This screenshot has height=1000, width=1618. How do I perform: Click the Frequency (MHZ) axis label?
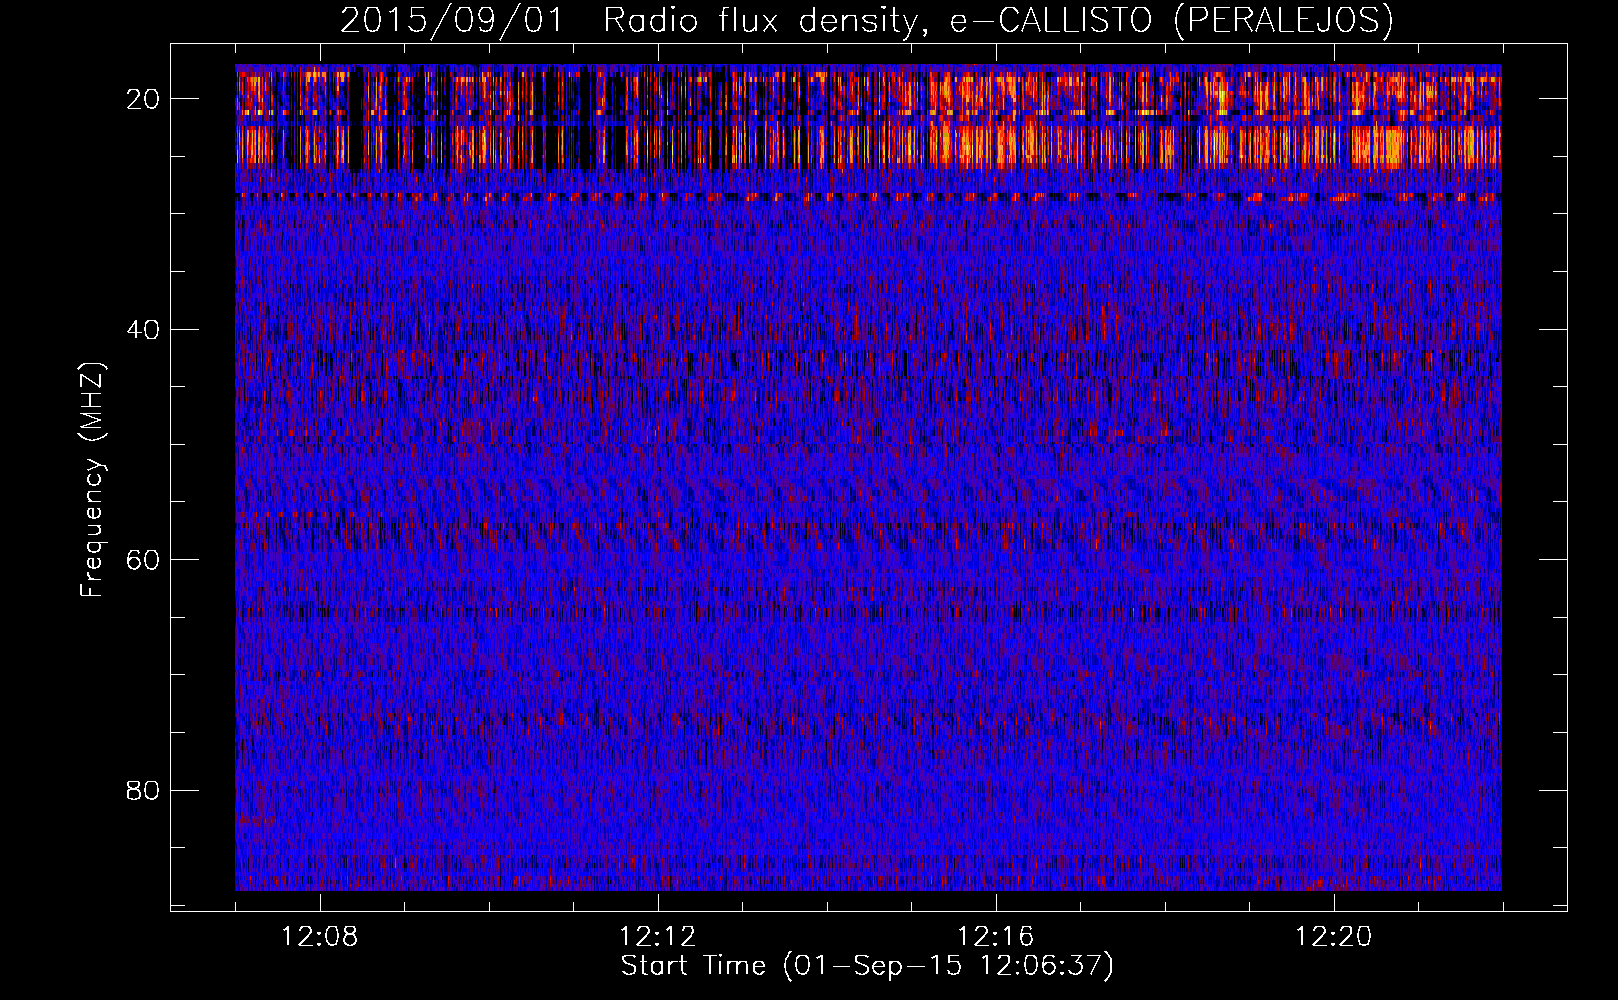[92, 480]
